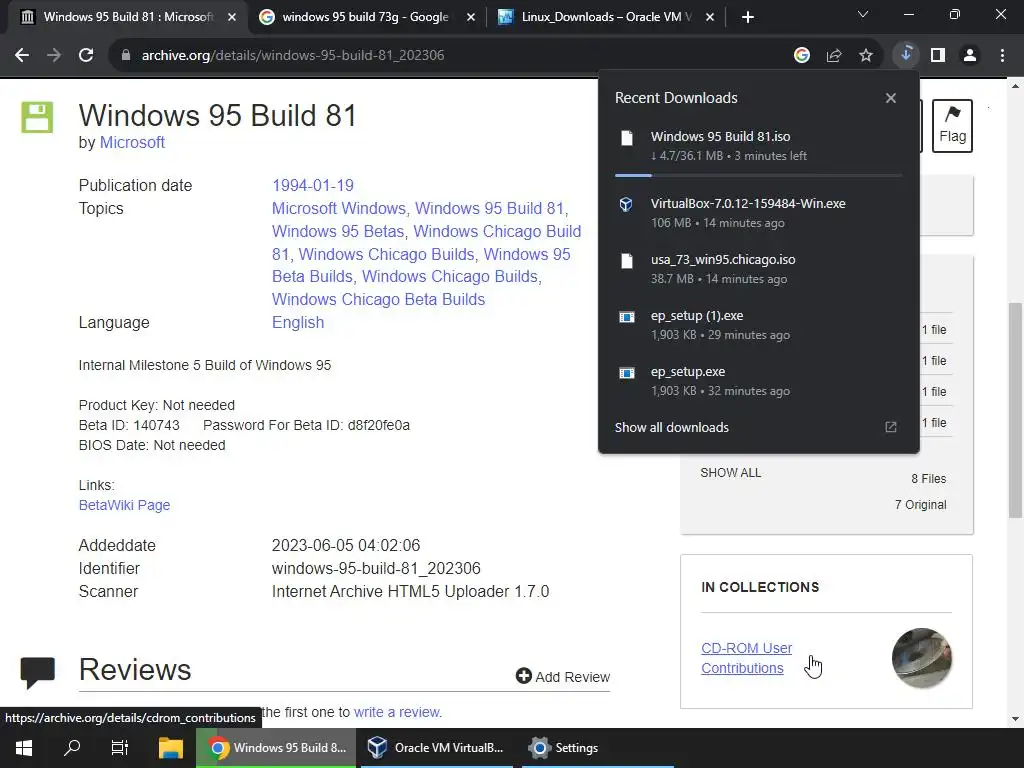Switch to Settings window on taskbar
Screen dimensions: 1024x768
pos(598,748)
